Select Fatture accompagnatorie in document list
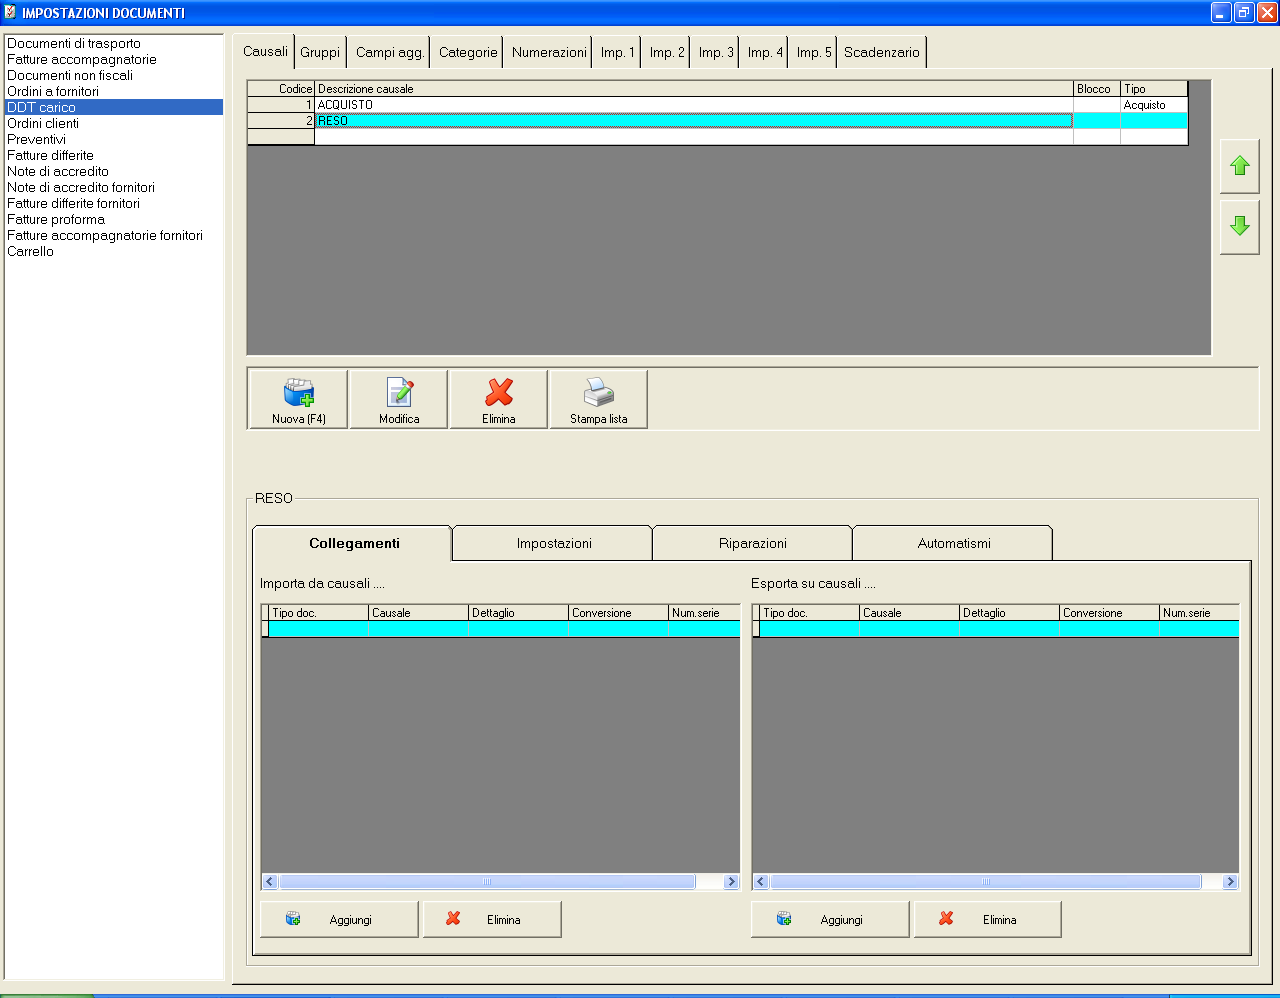Image resolution: width=1280 pixels, height=998 pixels. click(82, 59)
